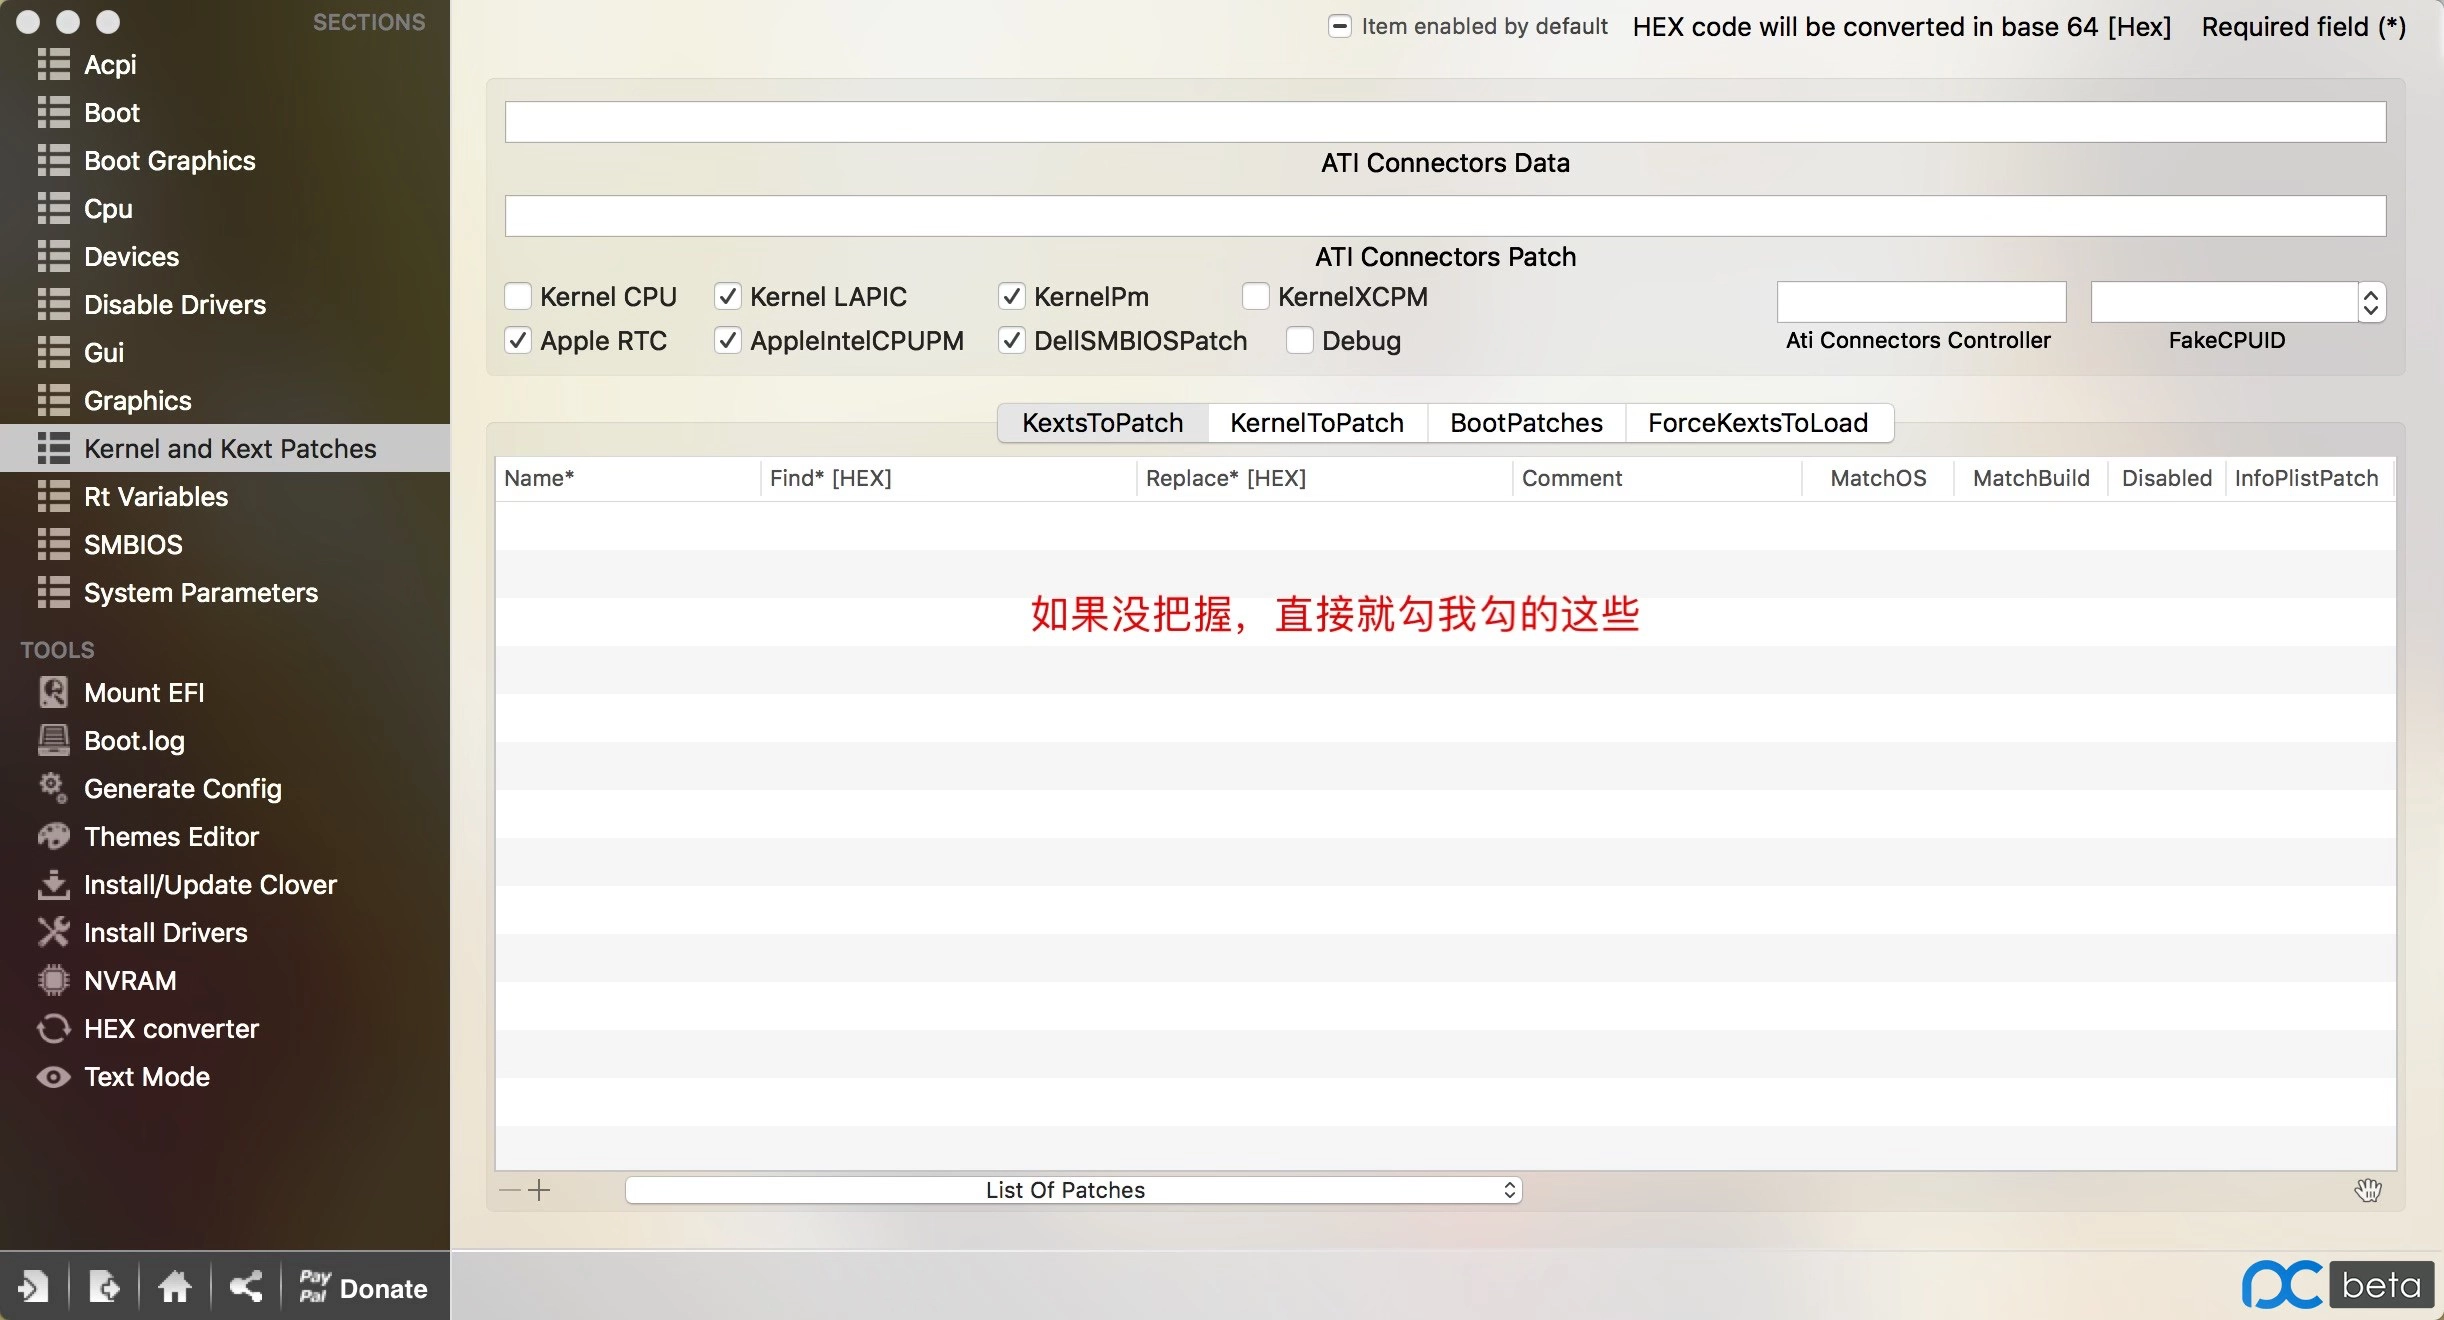Click the Replace* [HEX] column header
The image size is (2444, 1320).
tap(1324, 478)
